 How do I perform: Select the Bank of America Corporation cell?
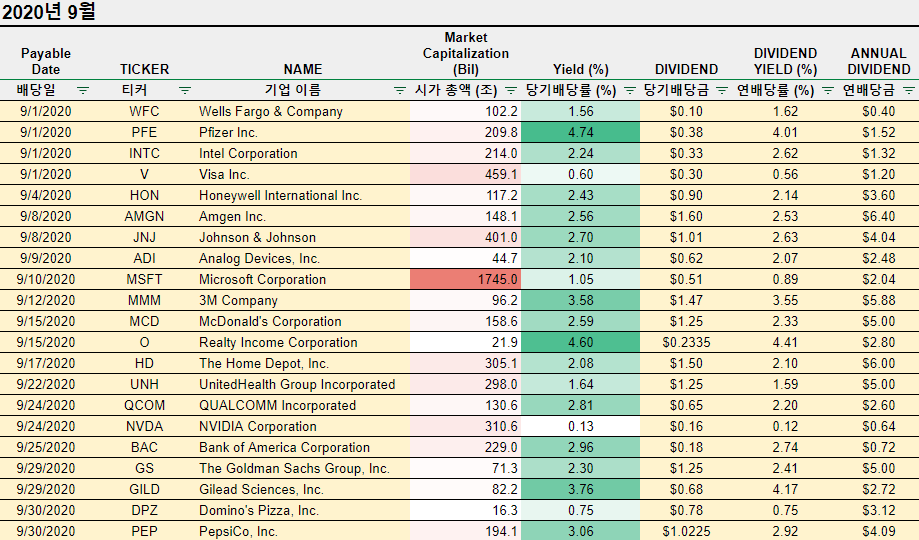coord(302,447)
